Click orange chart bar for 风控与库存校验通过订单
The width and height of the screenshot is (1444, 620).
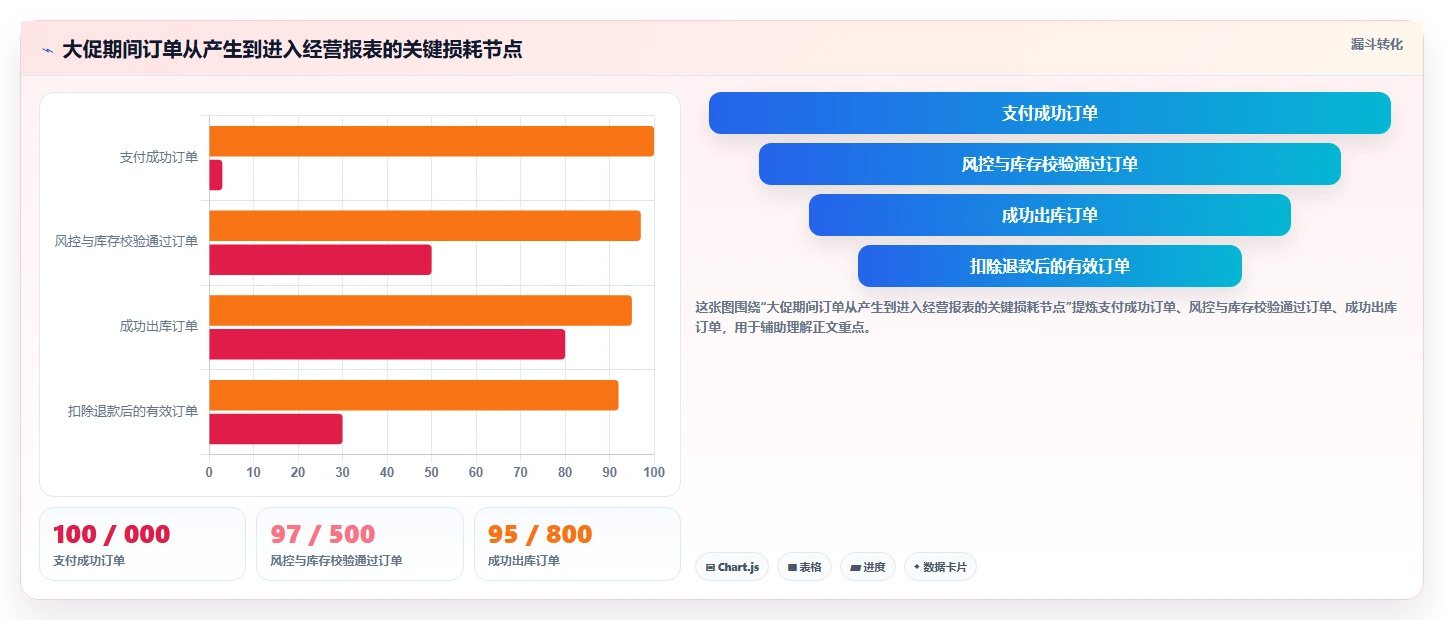click(425, 226)
